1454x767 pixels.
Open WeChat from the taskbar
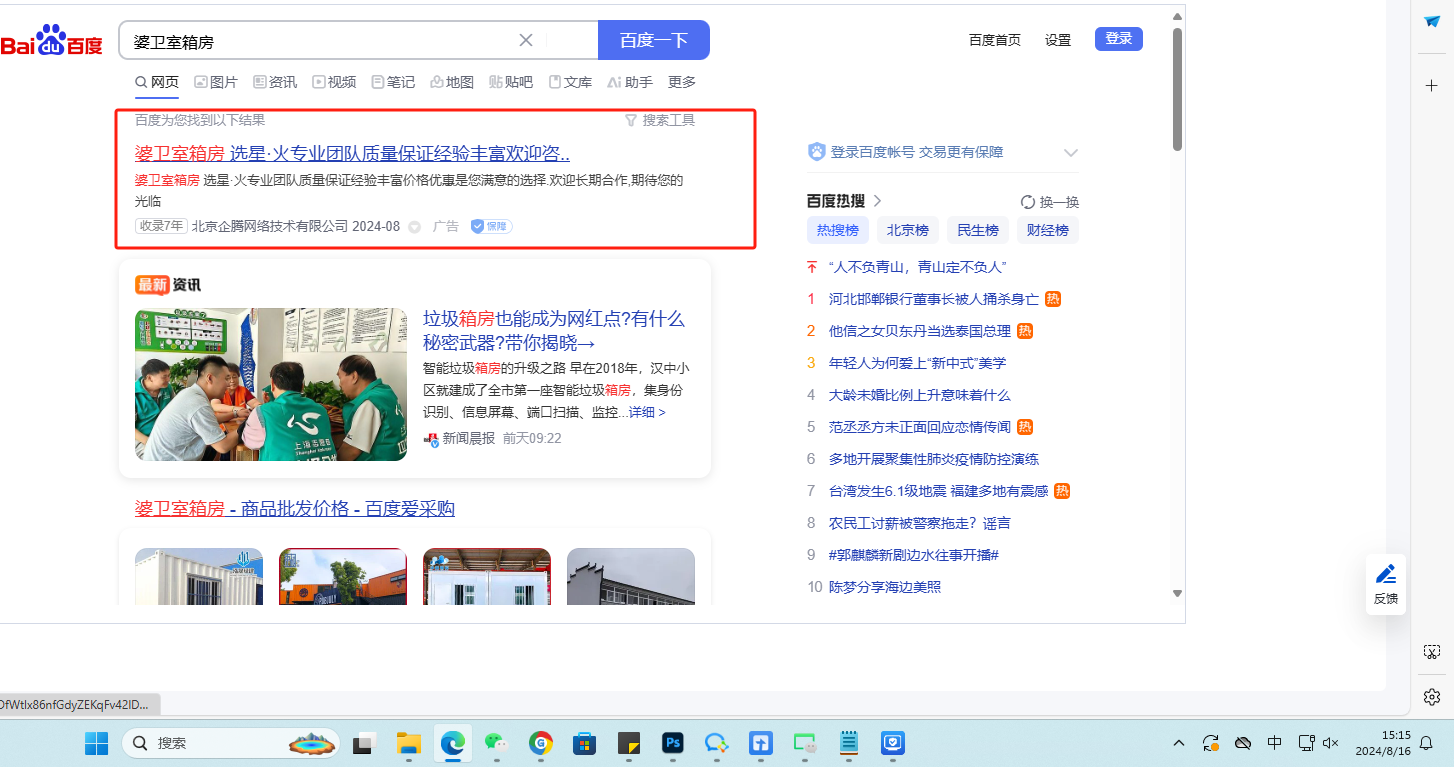497,743
